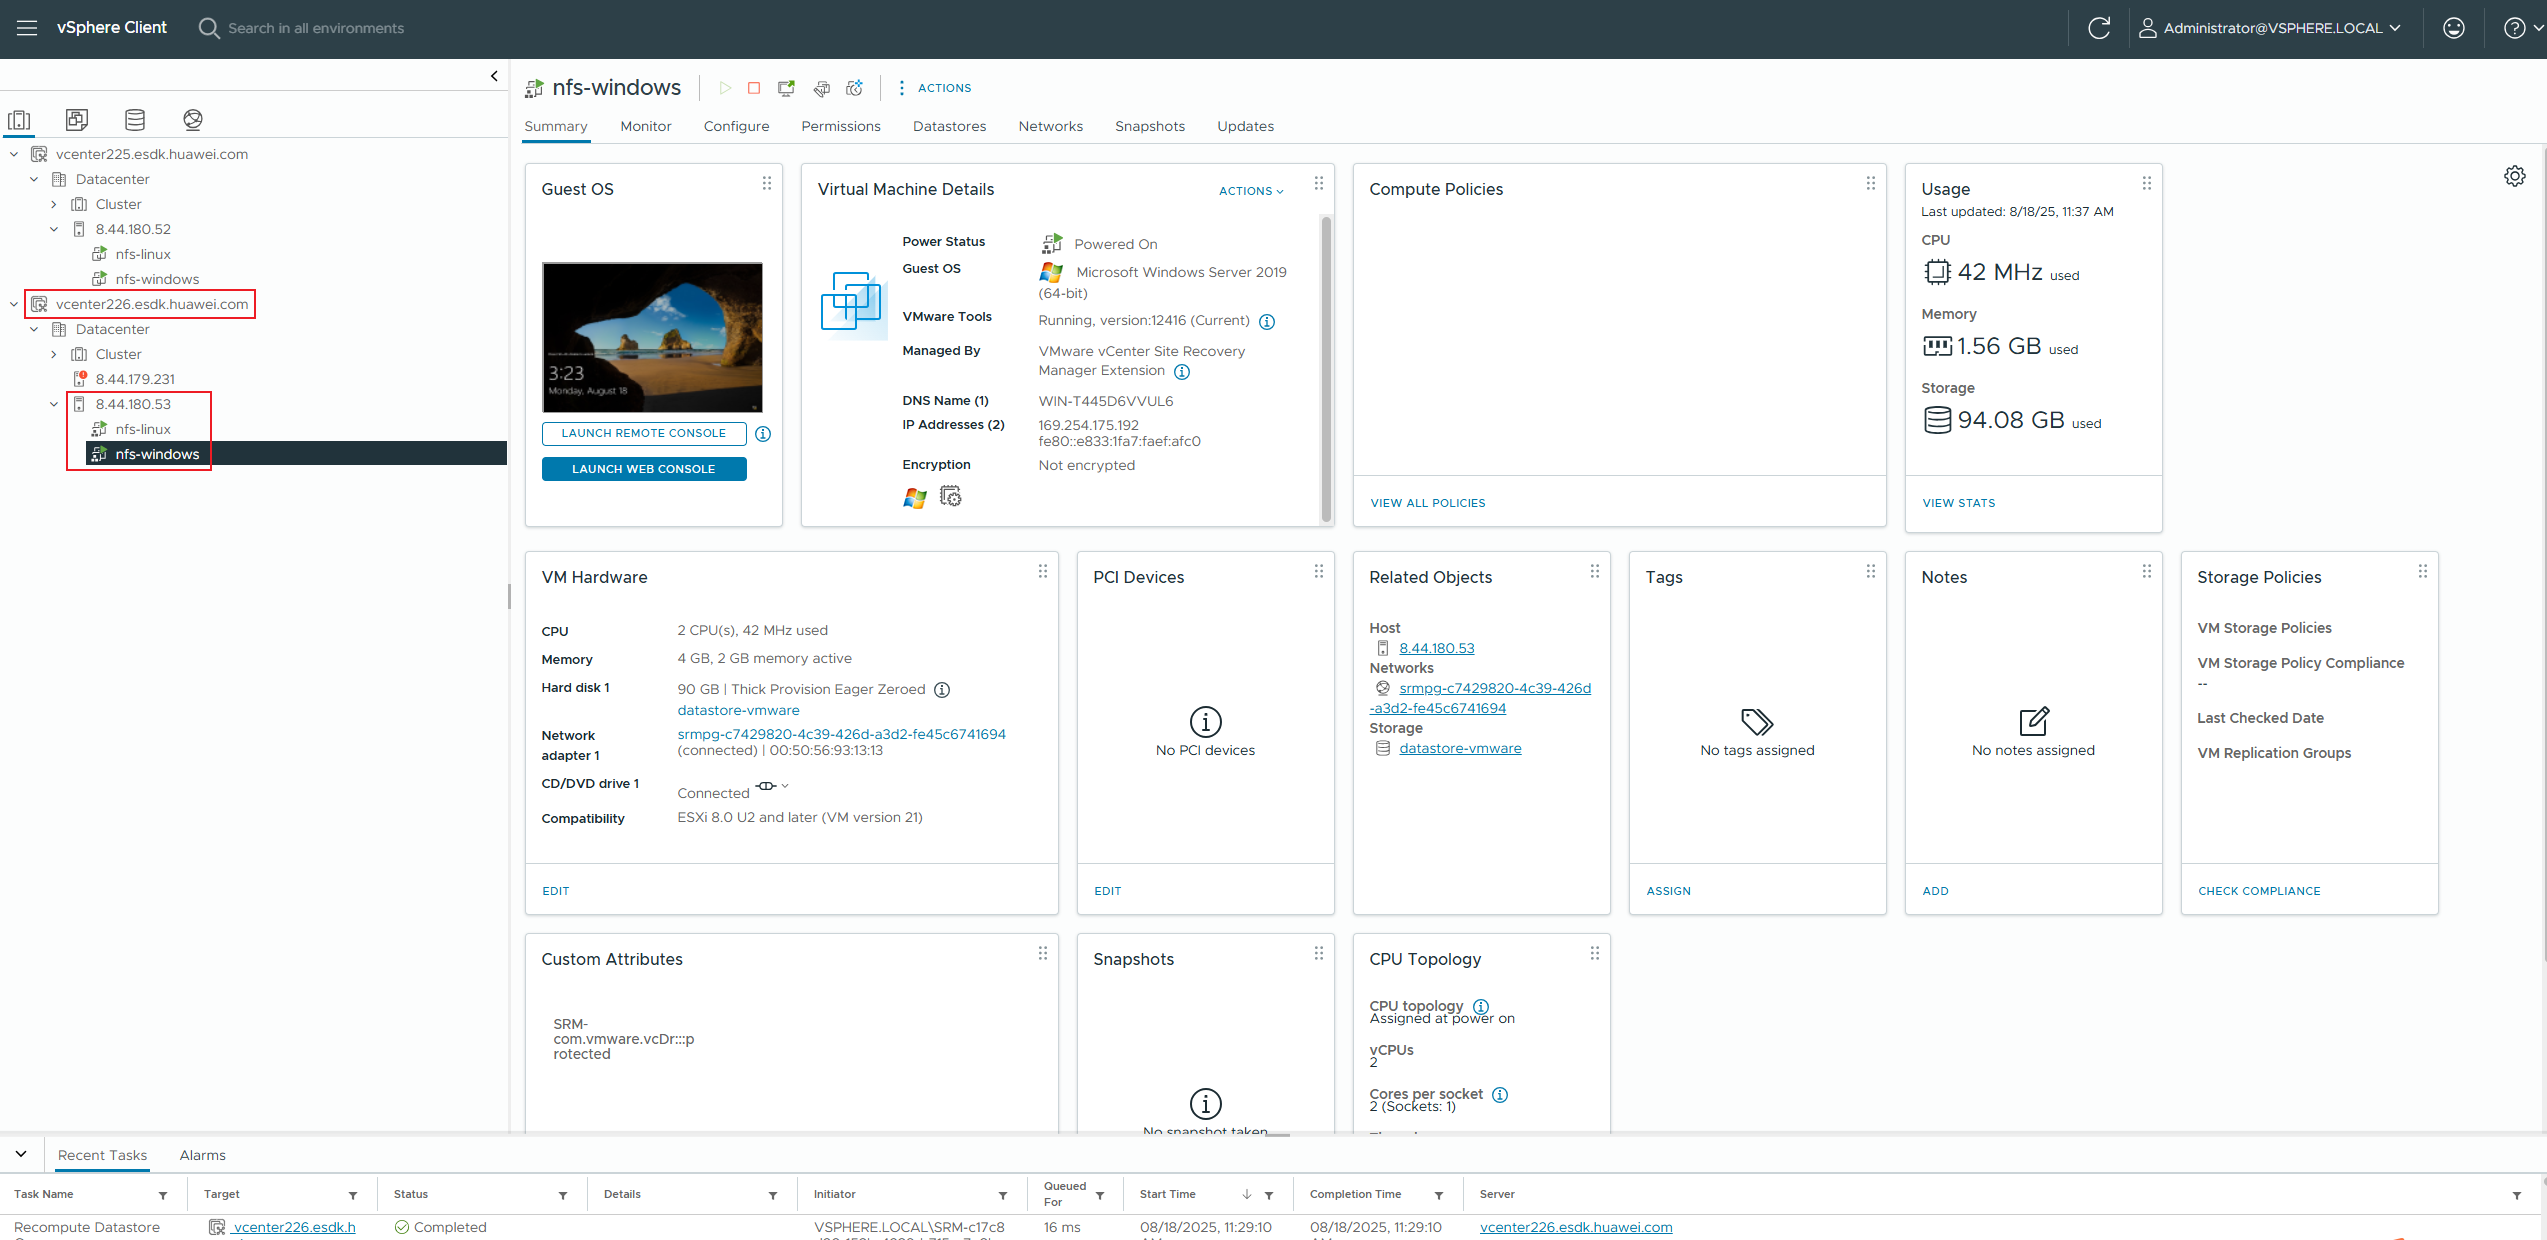Click EDIT in VM Hardware card
Screen dimensions: 2547x1240
555,891
